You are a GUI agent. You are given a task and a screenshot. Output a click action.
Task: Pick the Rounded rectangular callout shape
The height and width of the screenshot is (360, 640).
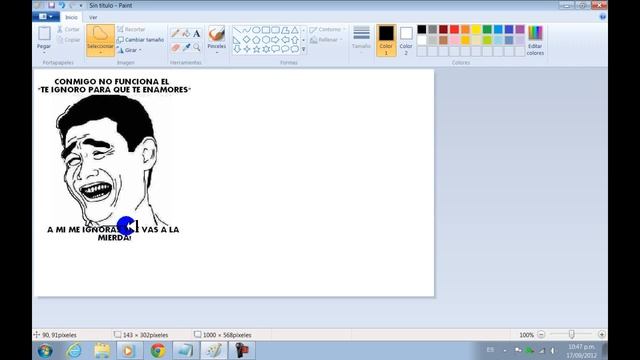(x=276, y=49)
